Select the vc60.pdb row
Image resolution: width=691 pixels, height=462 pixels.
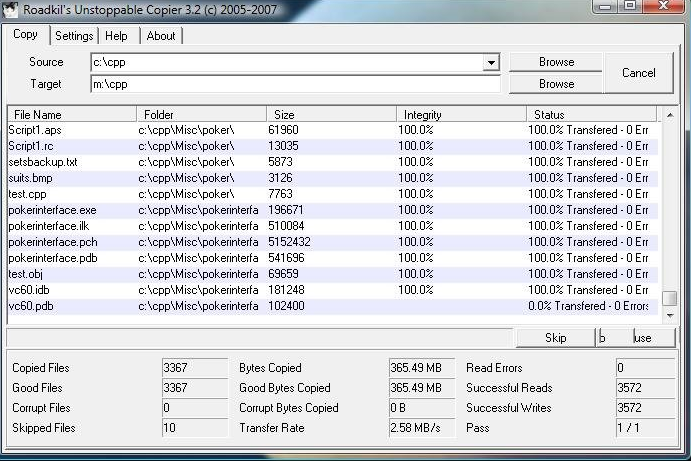tap(333, 306)
